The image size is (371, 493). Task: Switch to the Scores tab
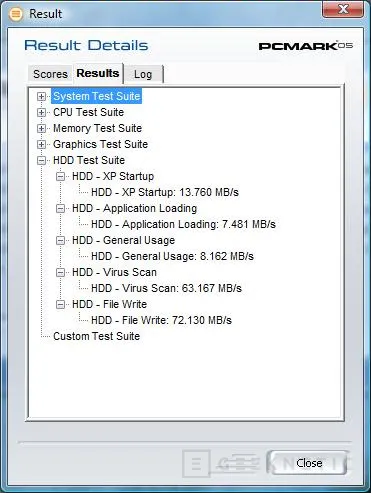click(x=50, y=74)
